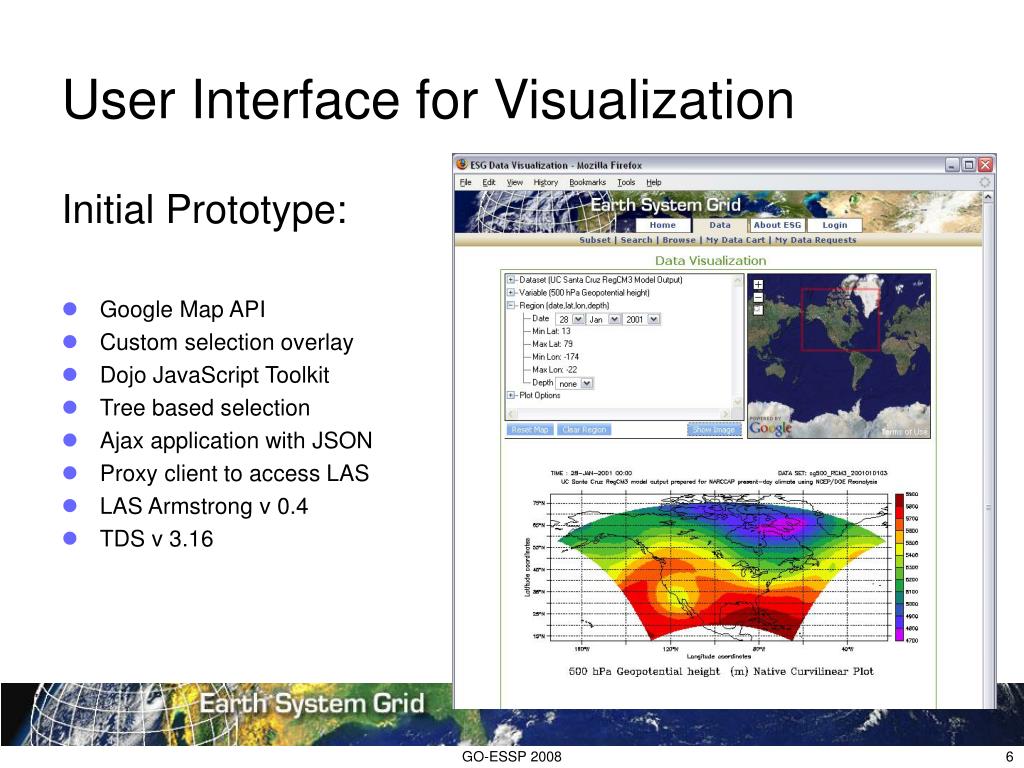The image size is (1024, 768).
Task: Click the 'Max Lat: 79' entry
Action: 552,344
